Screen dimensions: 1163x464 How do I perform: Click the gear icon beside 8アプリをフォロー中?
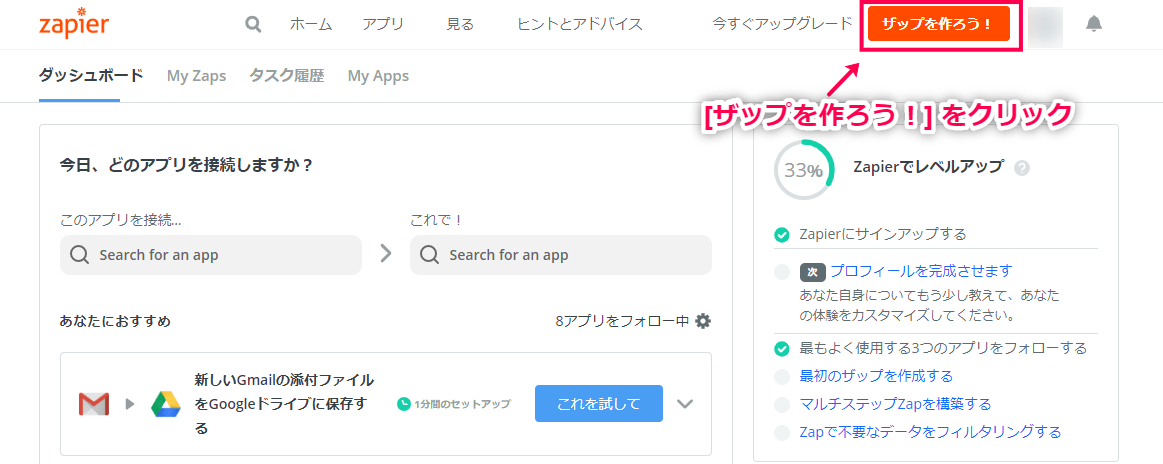702,321
